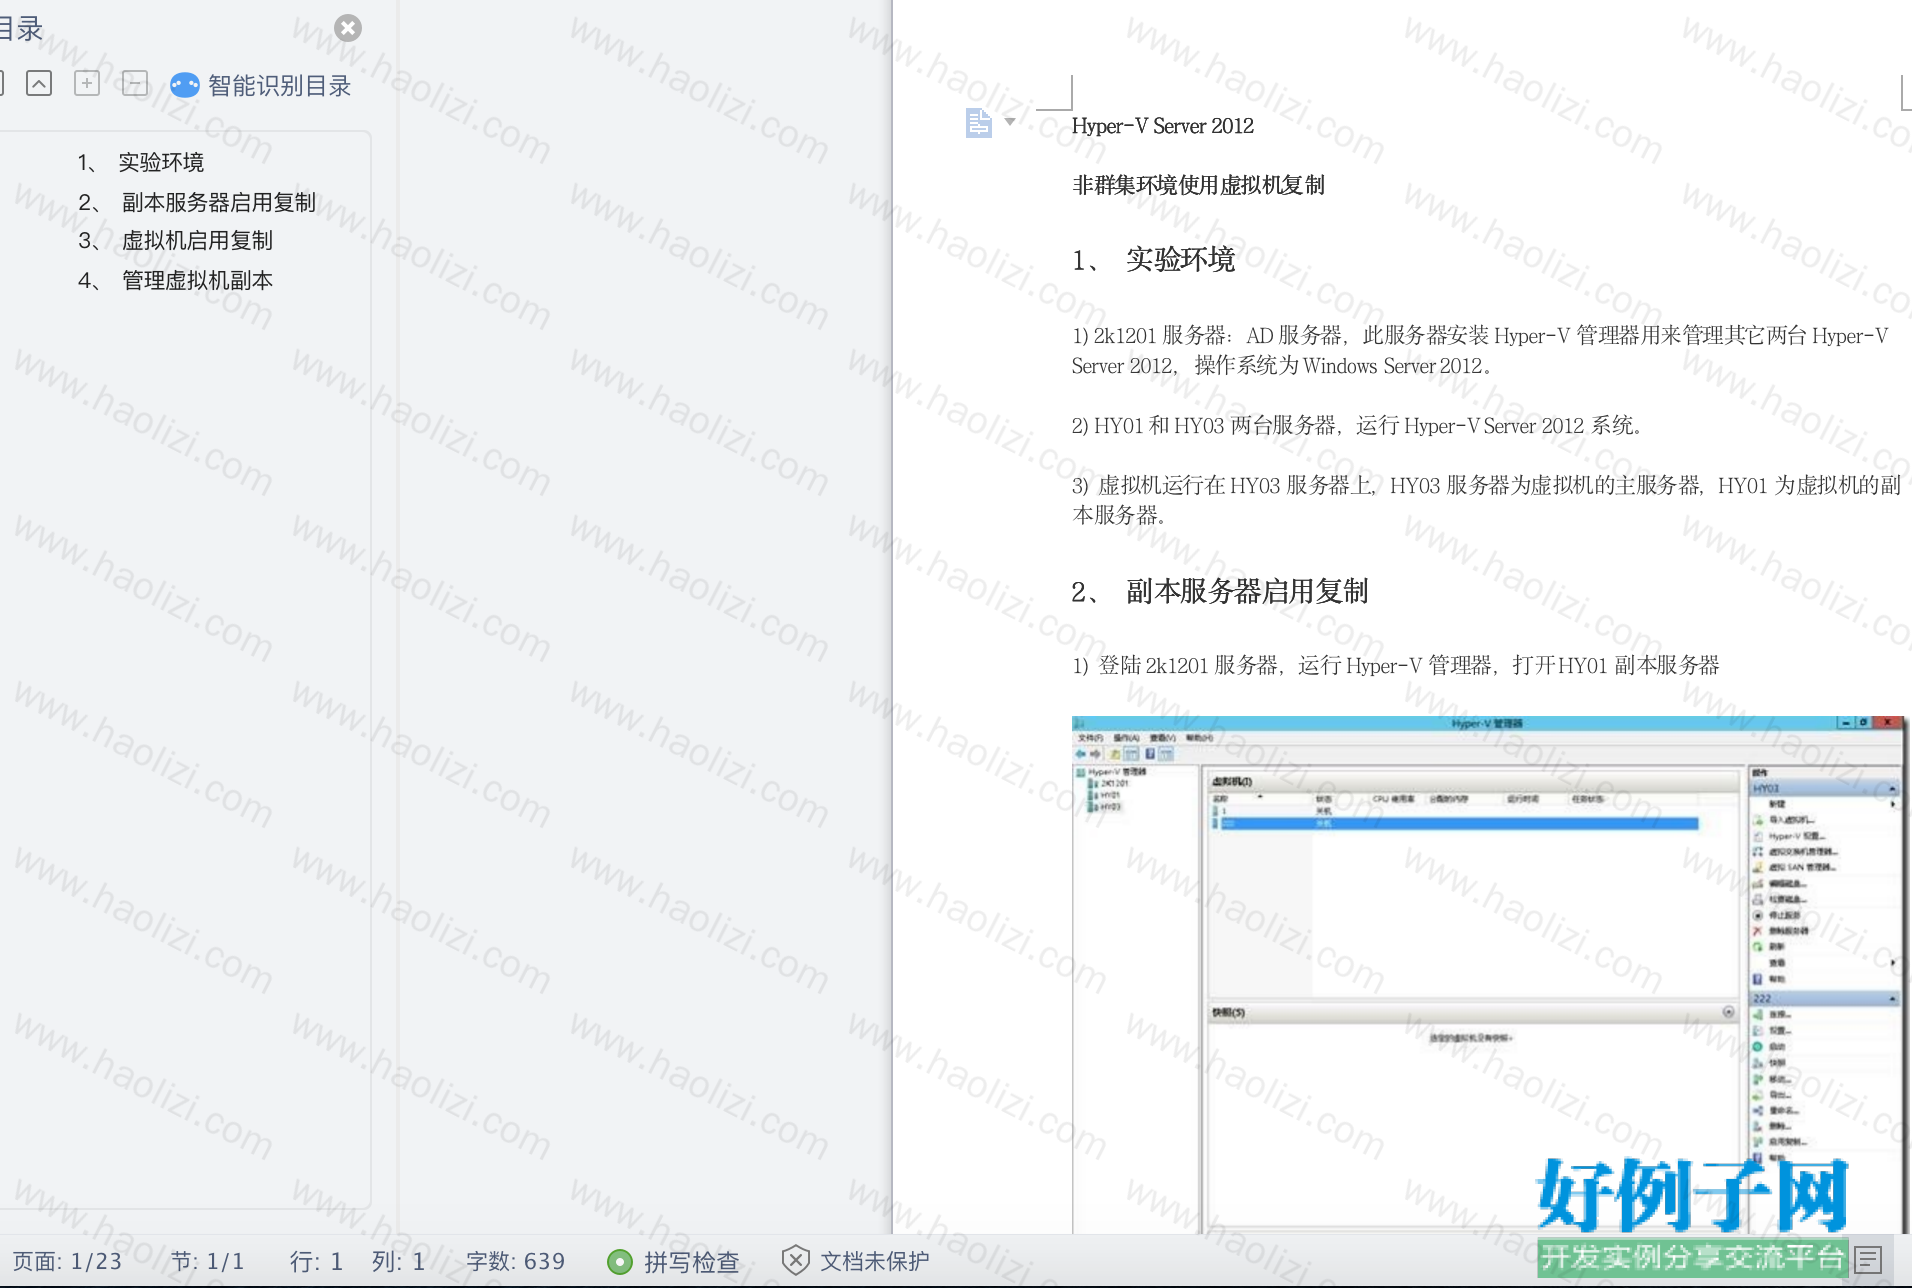The height and width of the screenshot is (1288, 1912).
Task: Click the subtitle 非群集环境使用虚拟机复制
Action: [1198, 185]
